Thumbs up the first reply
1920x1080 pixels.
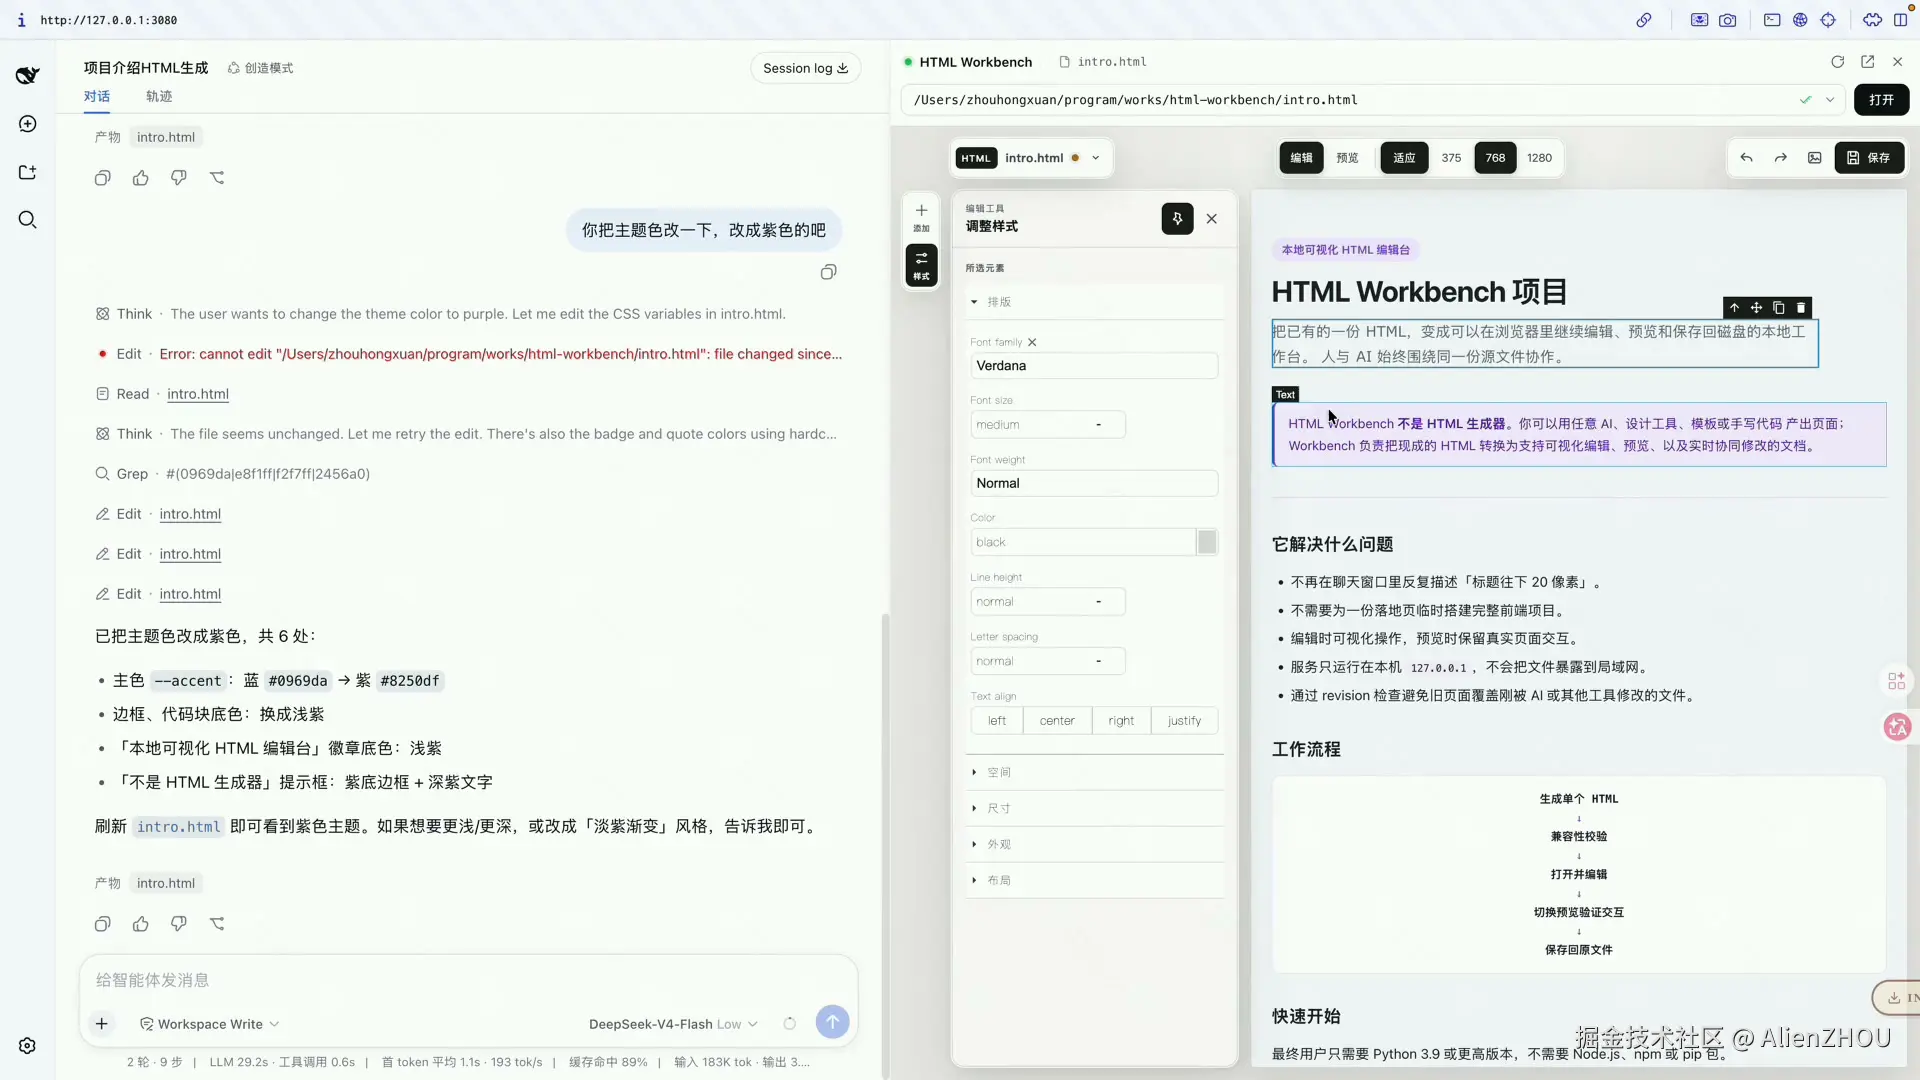point(140,178)
